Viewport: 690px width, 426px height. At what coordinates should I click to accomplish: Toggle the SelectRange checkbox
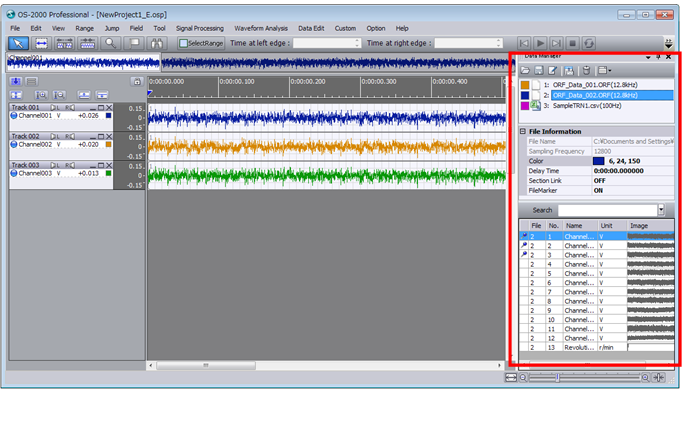(183, 43)
